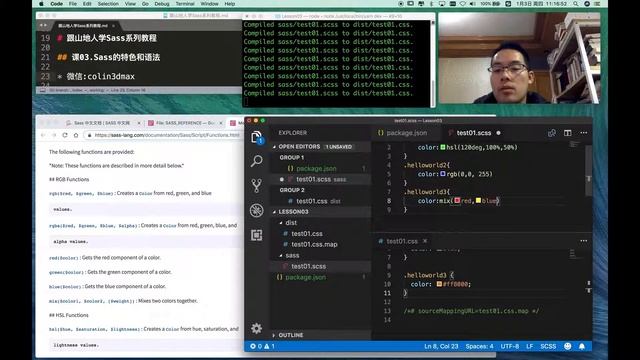Viewport: 640px width, 360px height.
Task: Switch to the test01.scss editor tab
Action: pyautogui.click(x=474, y=133)
